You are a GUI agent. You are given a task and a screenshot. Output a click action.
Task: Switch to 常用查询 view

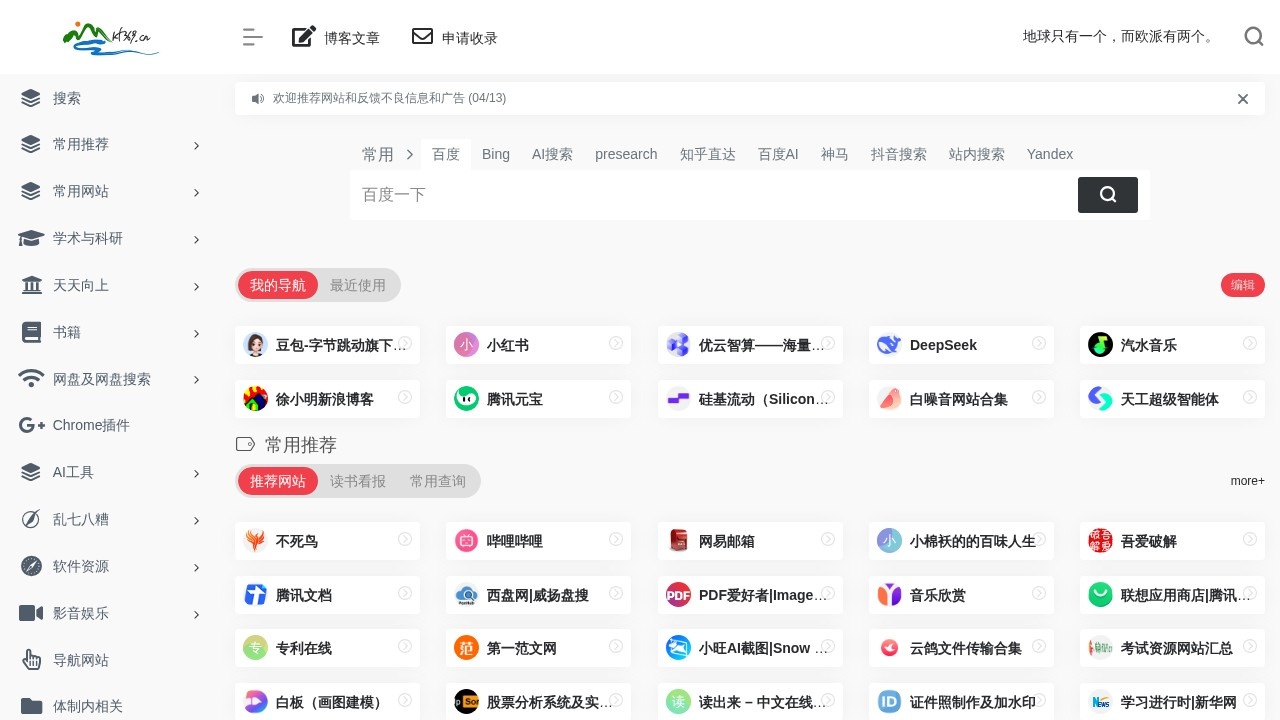tap(437, 481)
